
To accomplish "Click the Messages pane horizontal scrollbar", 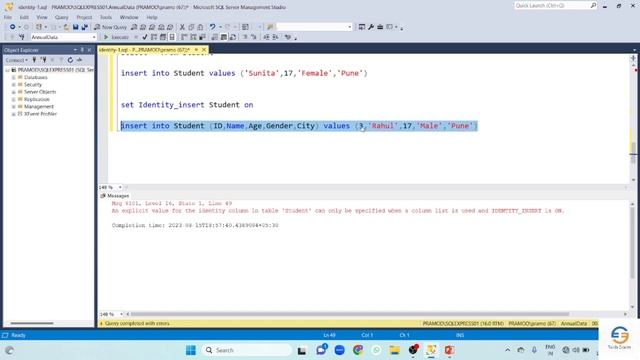I will click(x=349, y=314).
